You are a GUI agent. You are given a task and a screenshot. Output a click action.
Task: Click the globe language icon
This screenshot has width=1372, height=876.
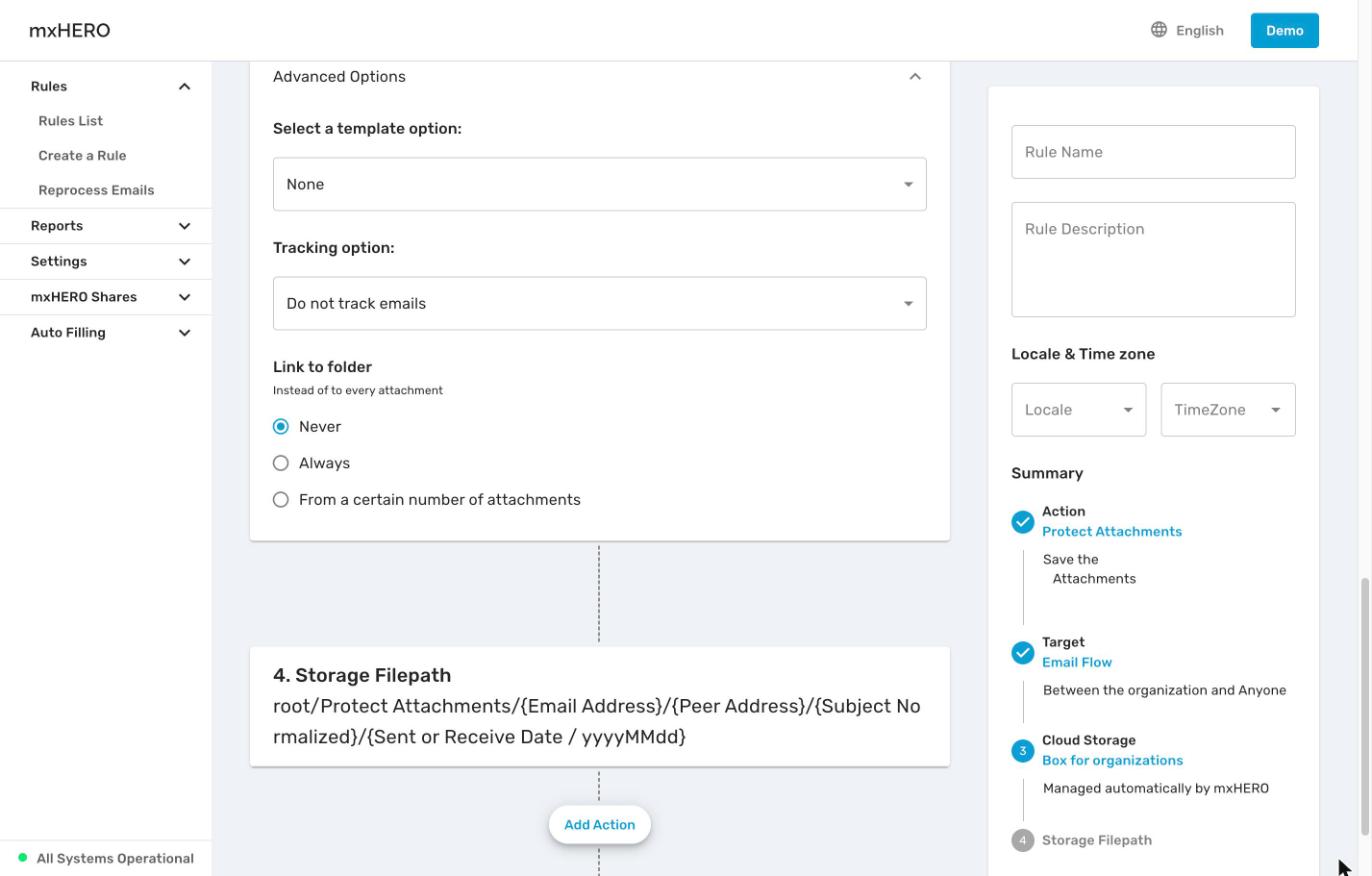(x=1159, y=30)
